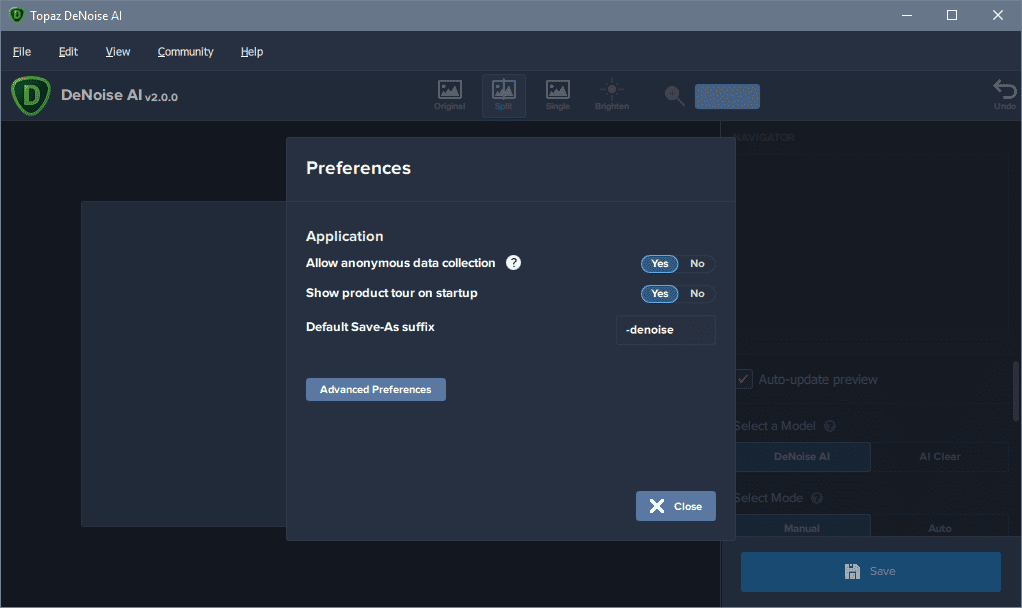This screenshot has height=608, width=1022.
Task: Toggle the Brighten preview option
Action: (x=611, y=95)
